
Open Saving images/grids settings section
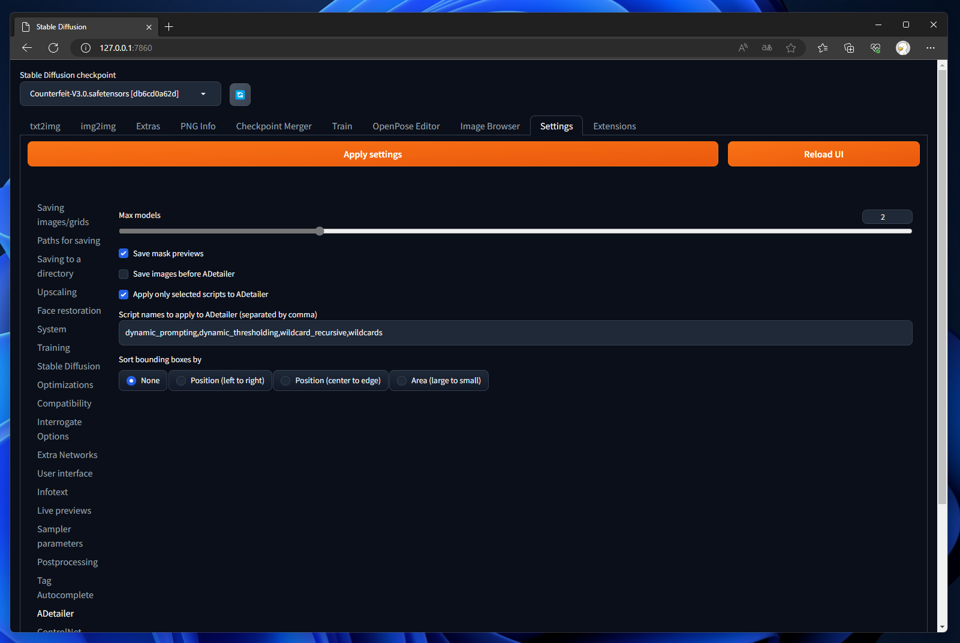click(x=63, y=215)
